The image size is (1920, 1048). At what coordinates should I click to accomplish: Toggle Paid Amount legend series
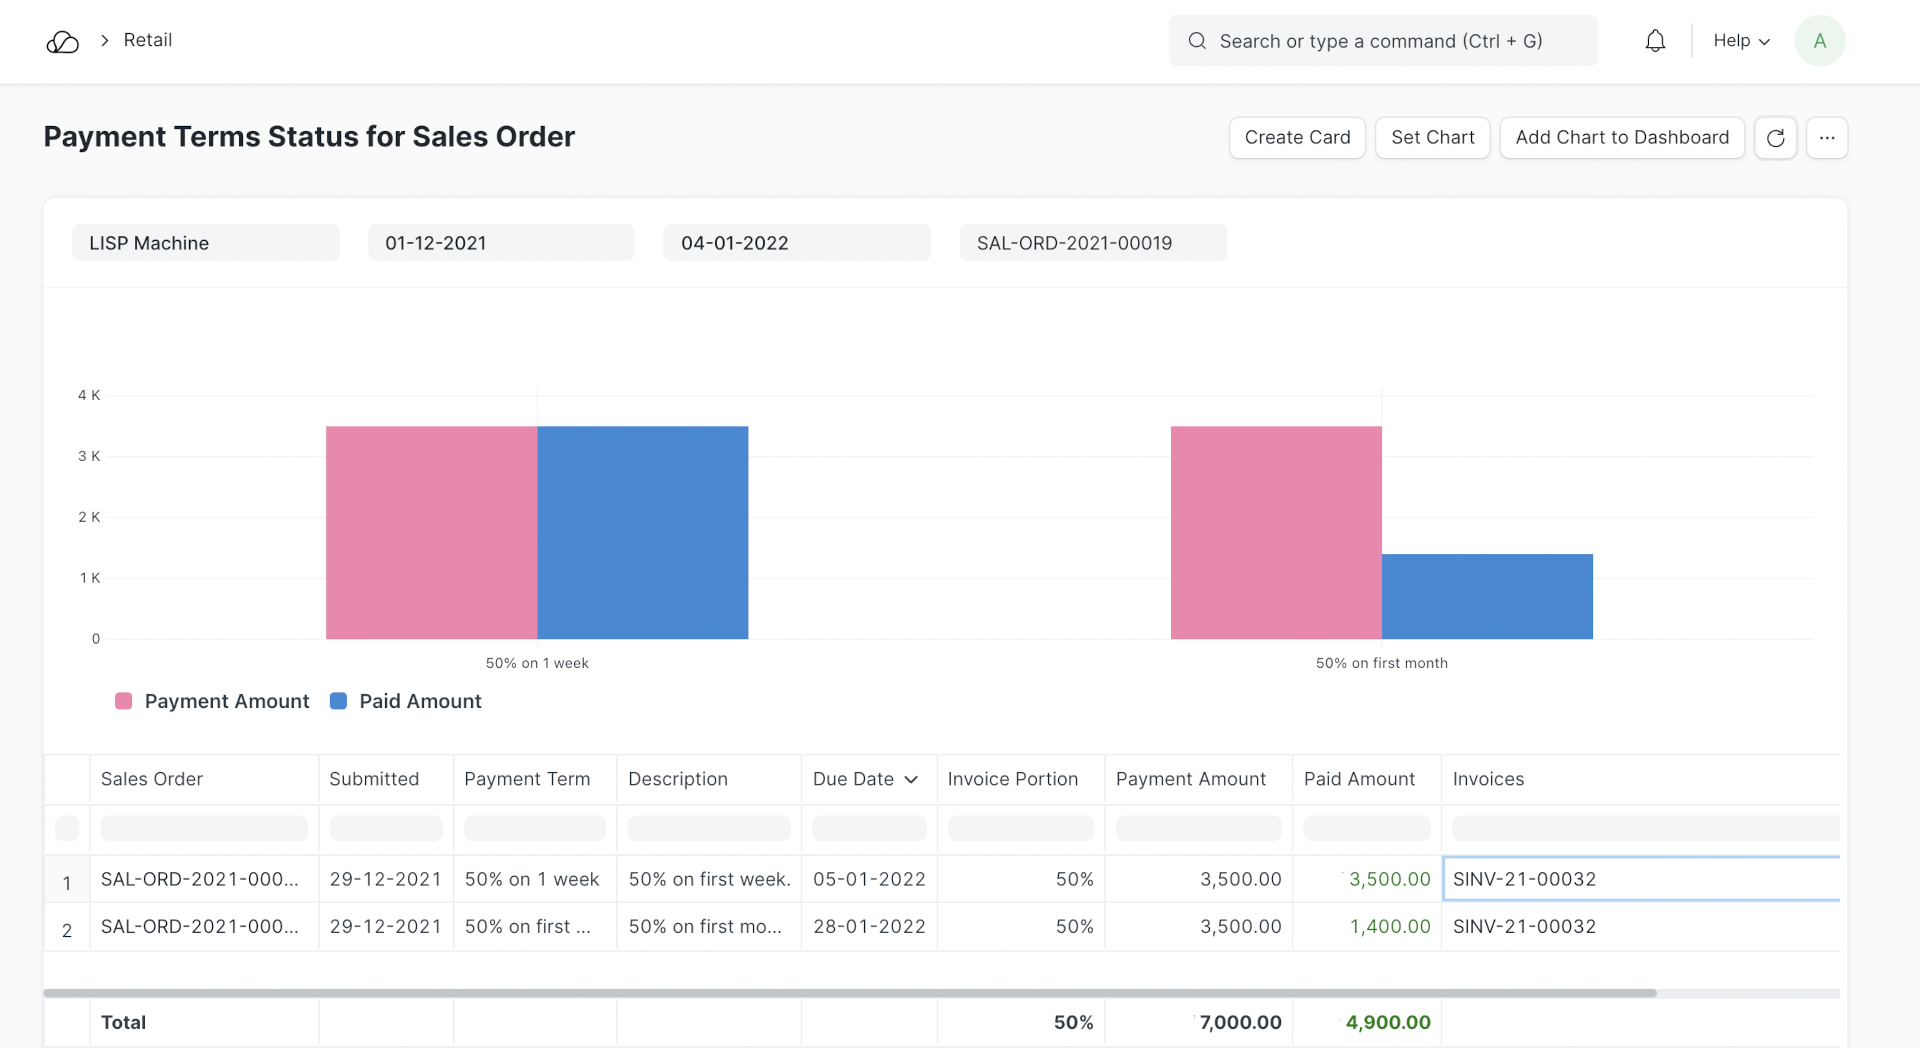point(406,701)
